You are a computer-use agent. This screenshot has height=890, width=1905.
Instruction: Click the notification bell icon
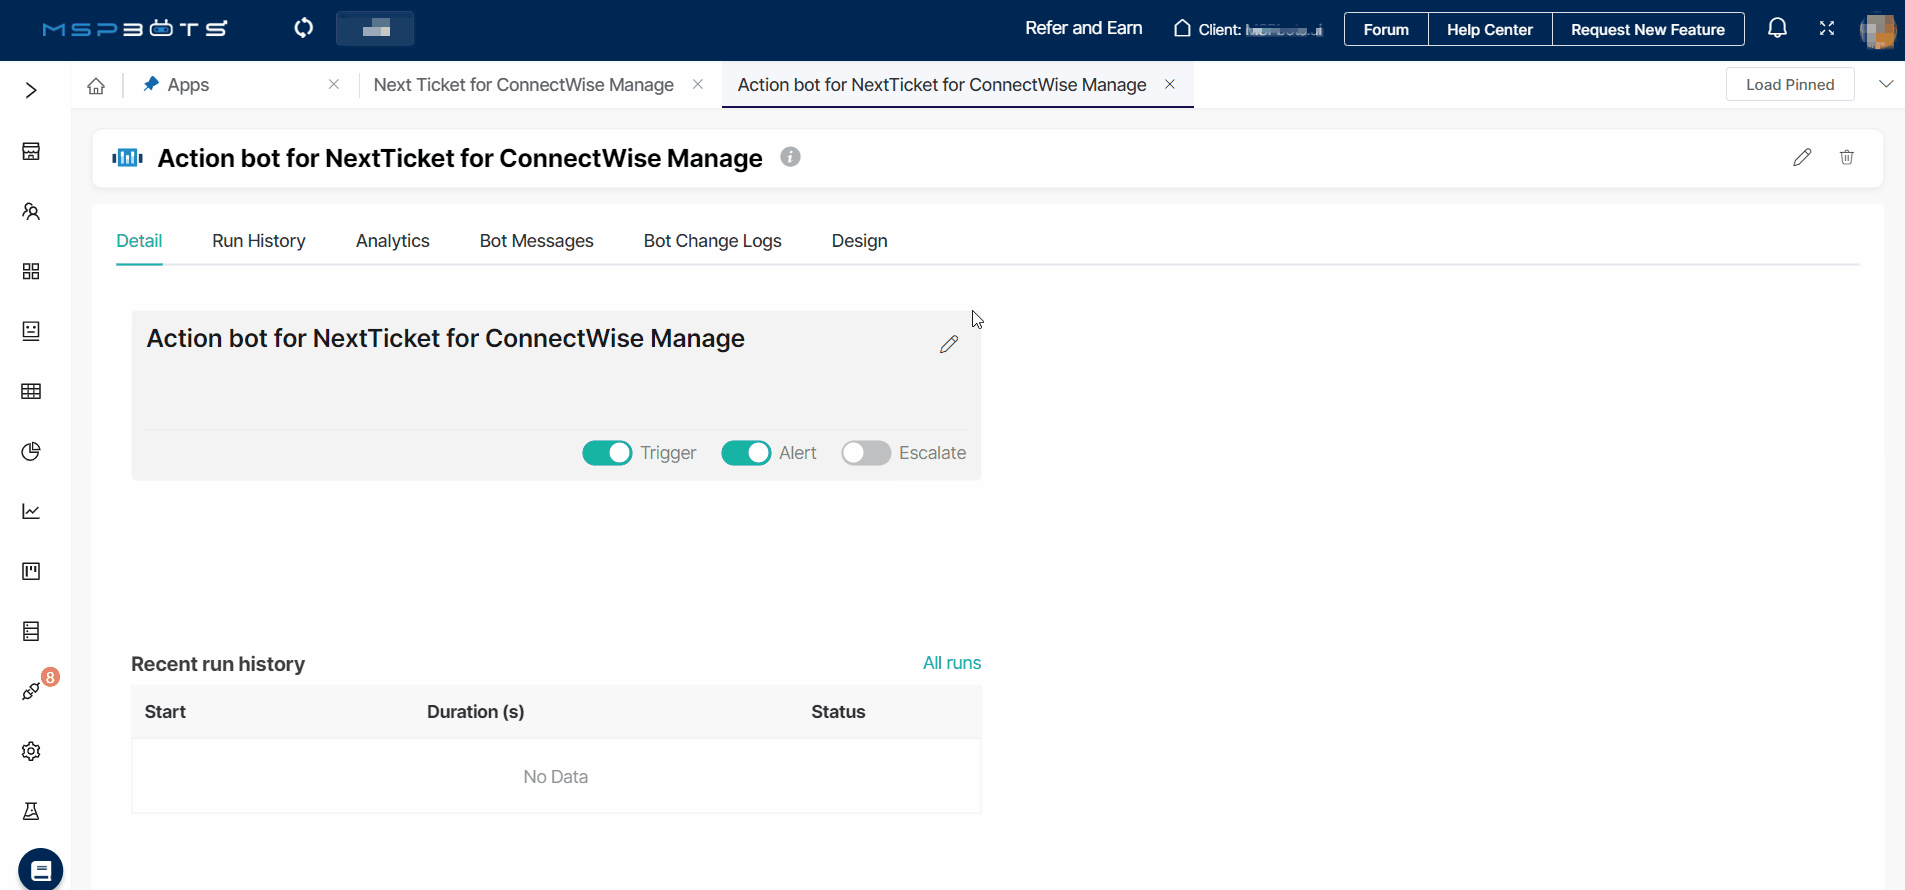(x=1777, y=29)
